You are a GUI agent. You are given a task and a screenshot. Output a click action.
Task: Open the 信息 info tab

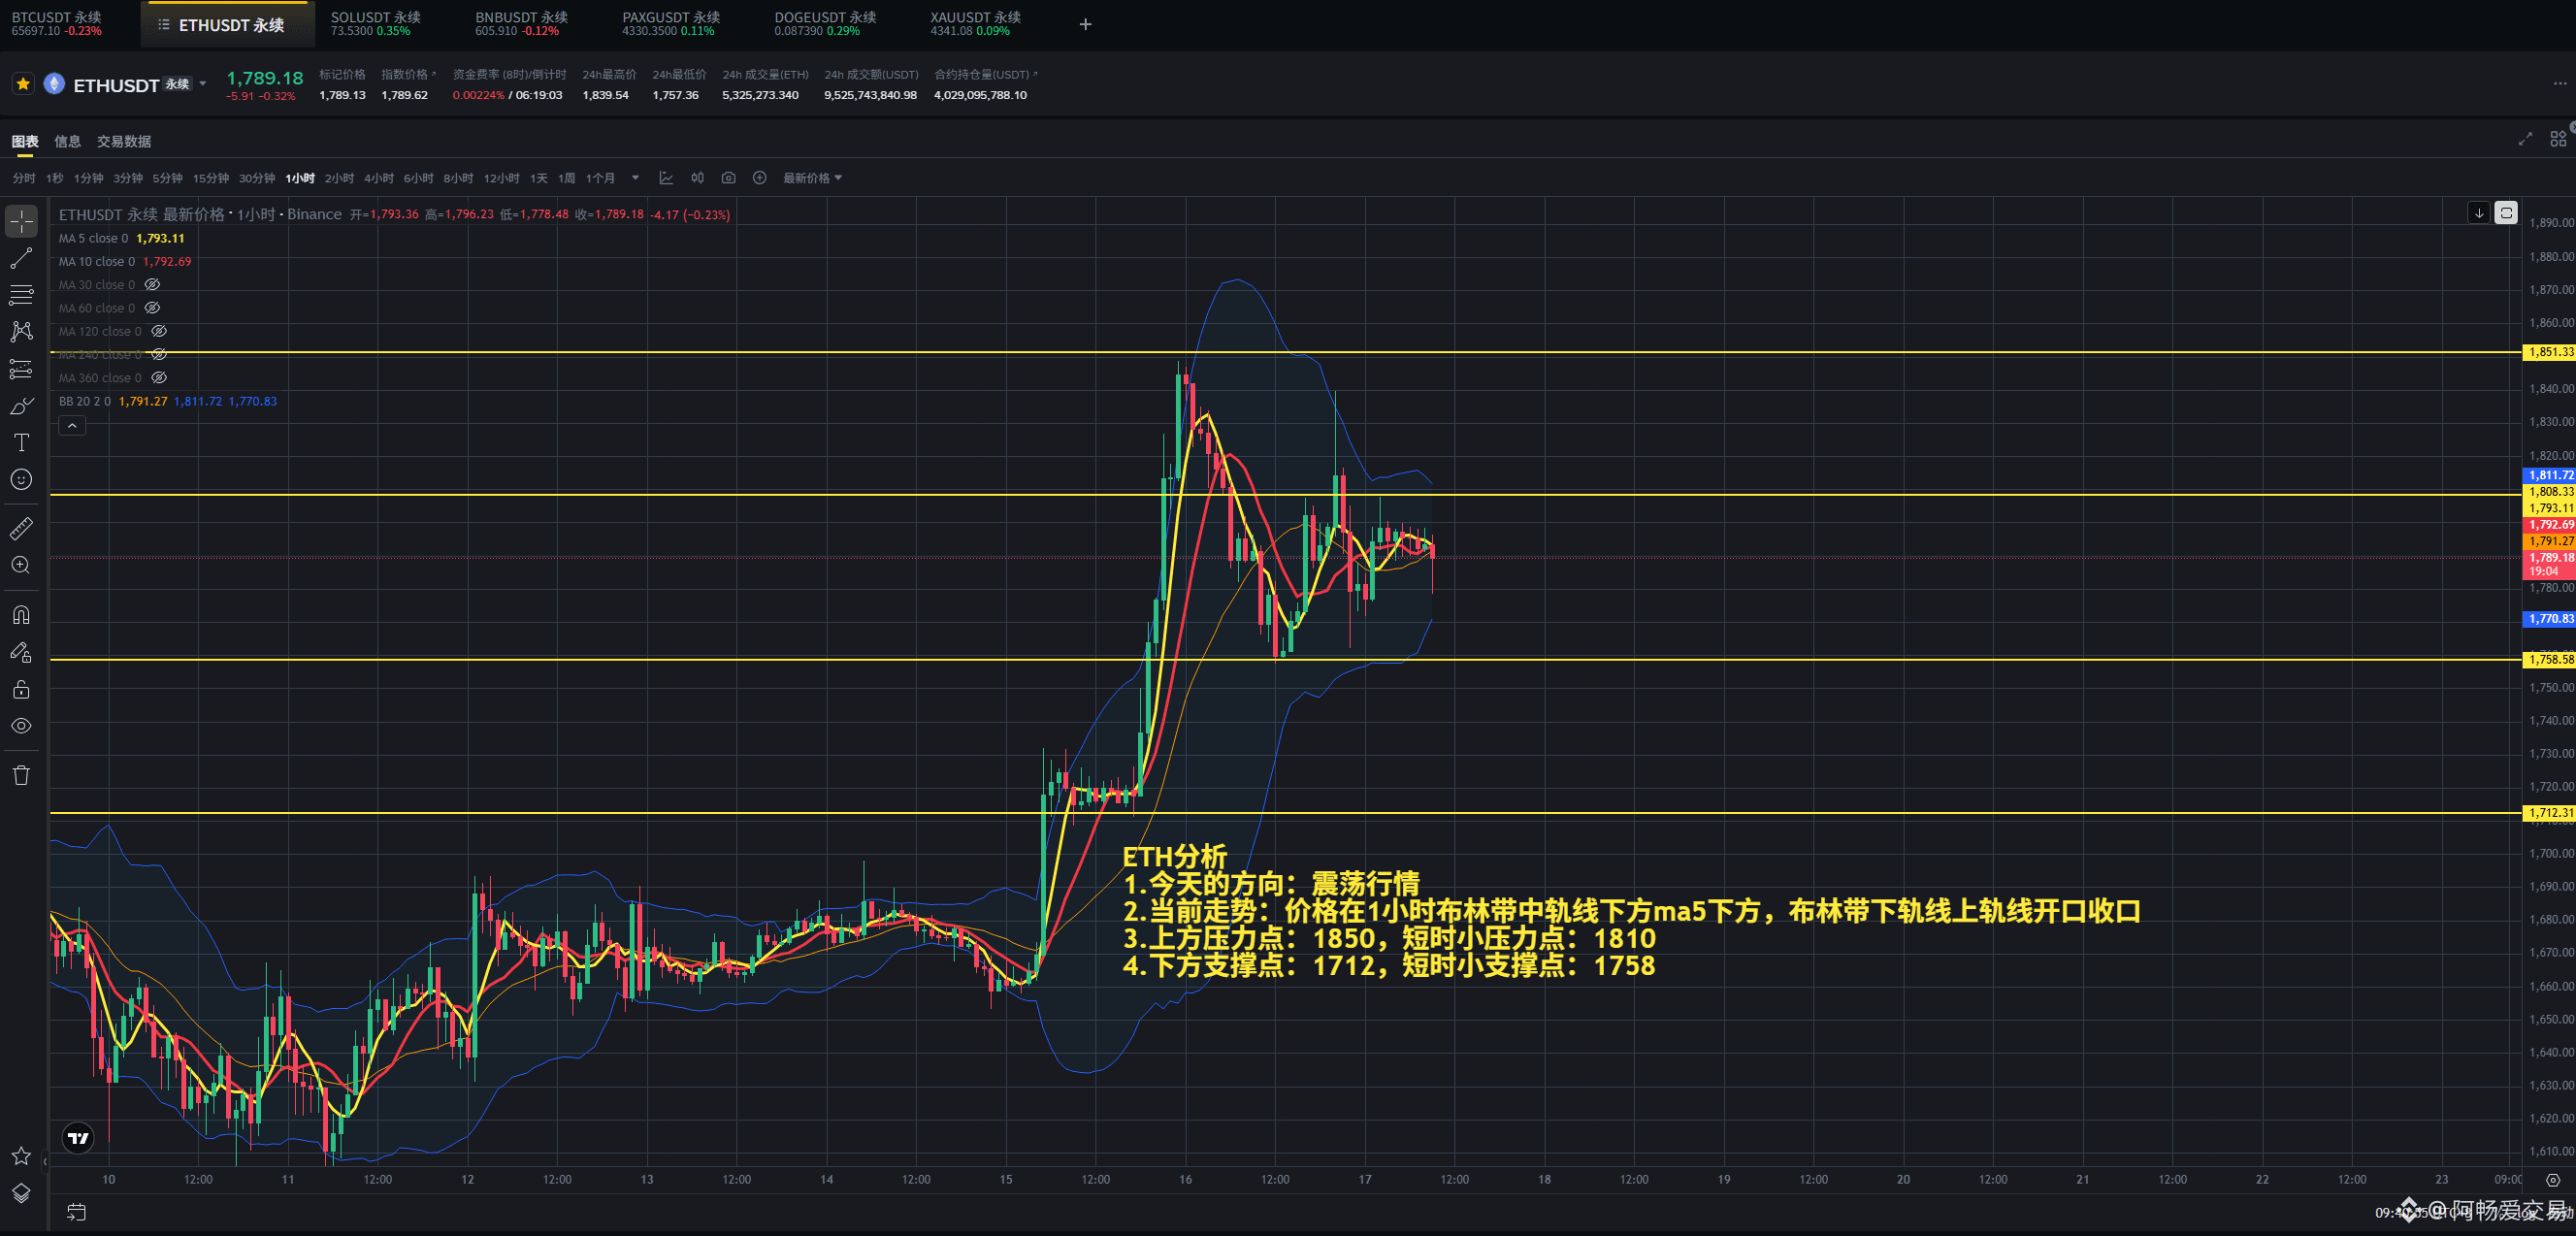pyautogui.click(x=67, y=141)
